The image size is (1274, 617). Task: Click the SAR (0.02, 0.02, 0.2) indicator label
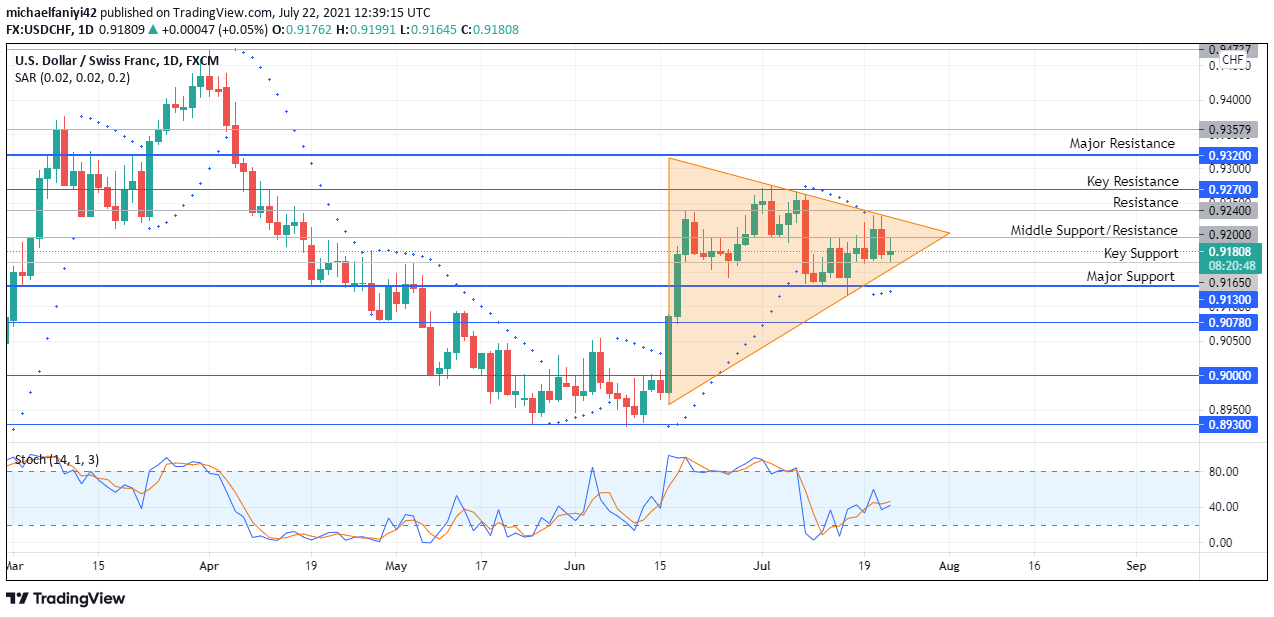72,78
